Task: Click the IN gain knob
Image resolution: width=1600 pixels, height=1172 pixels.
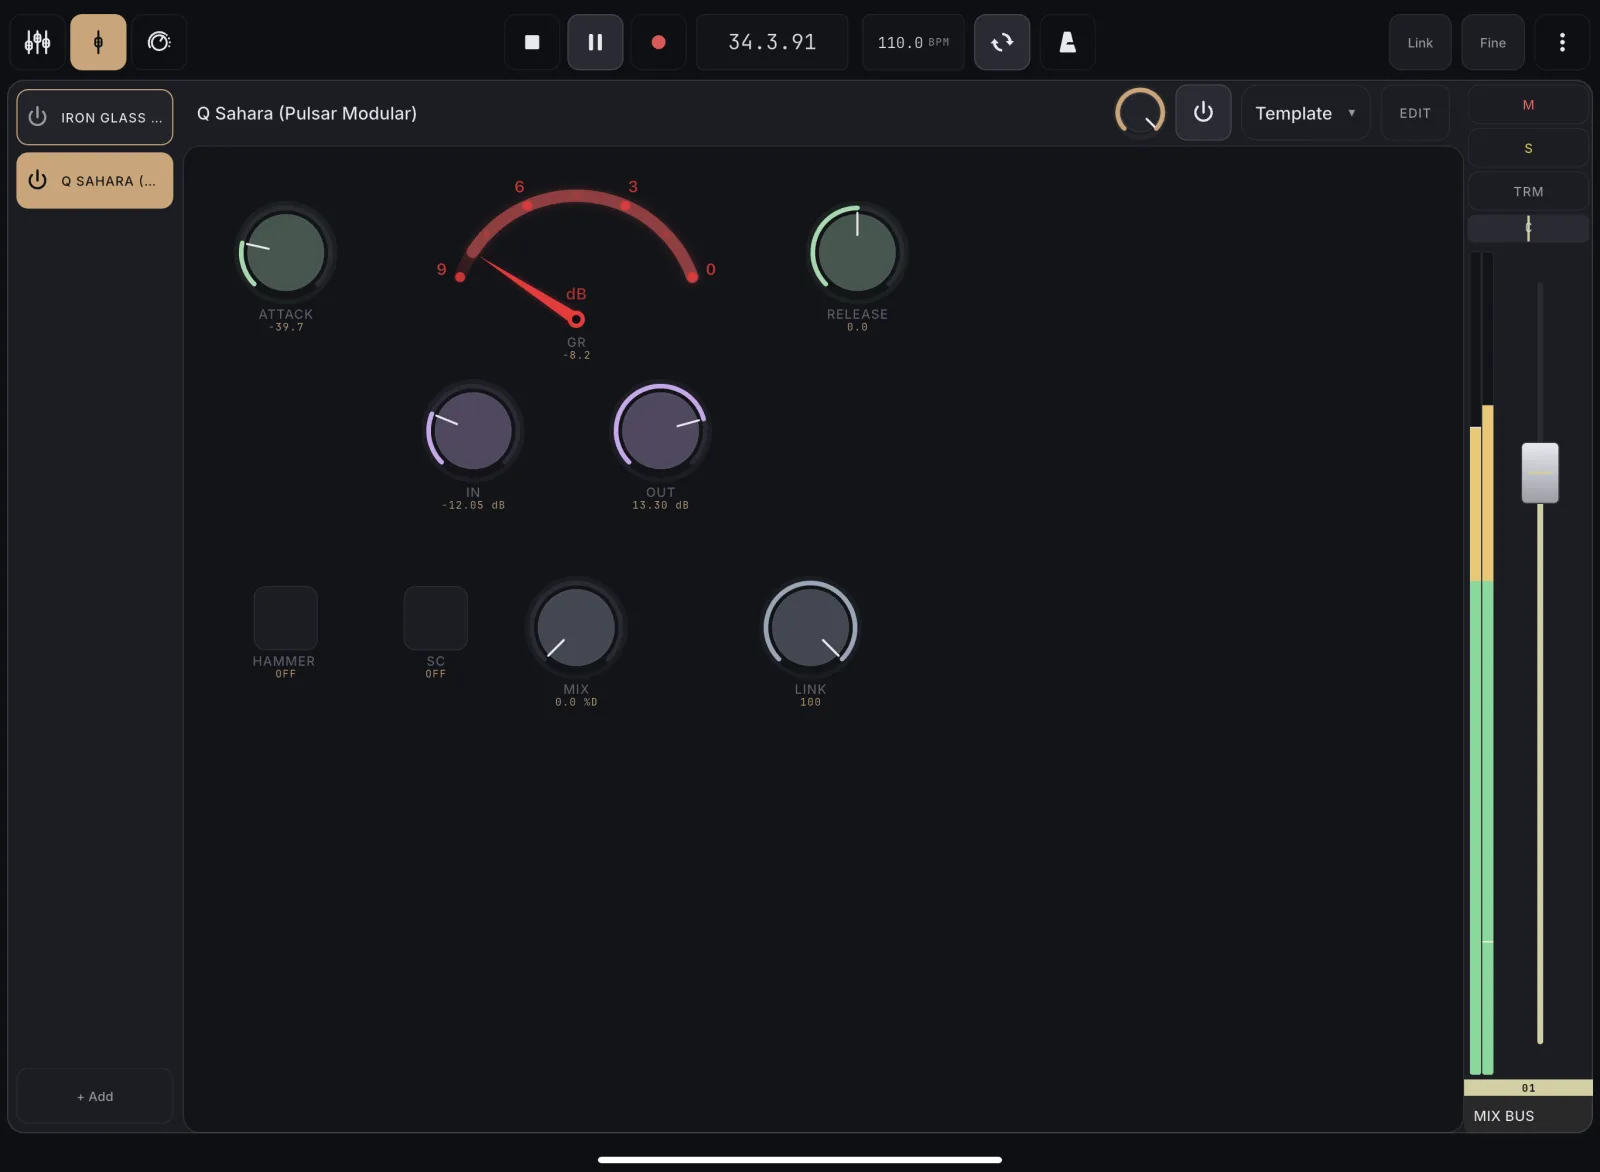Action: [x=473, y=430]
